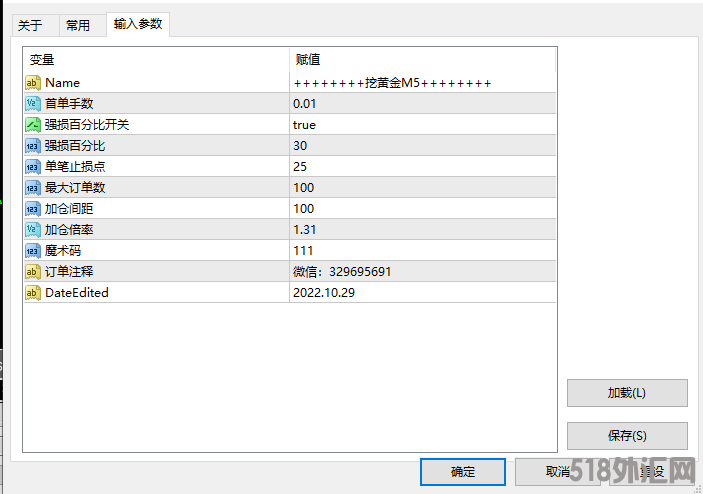This screenshot has width=703, height=494.
Task: Click the integer icon beside 强损百分比
Action: click(33, 146)
